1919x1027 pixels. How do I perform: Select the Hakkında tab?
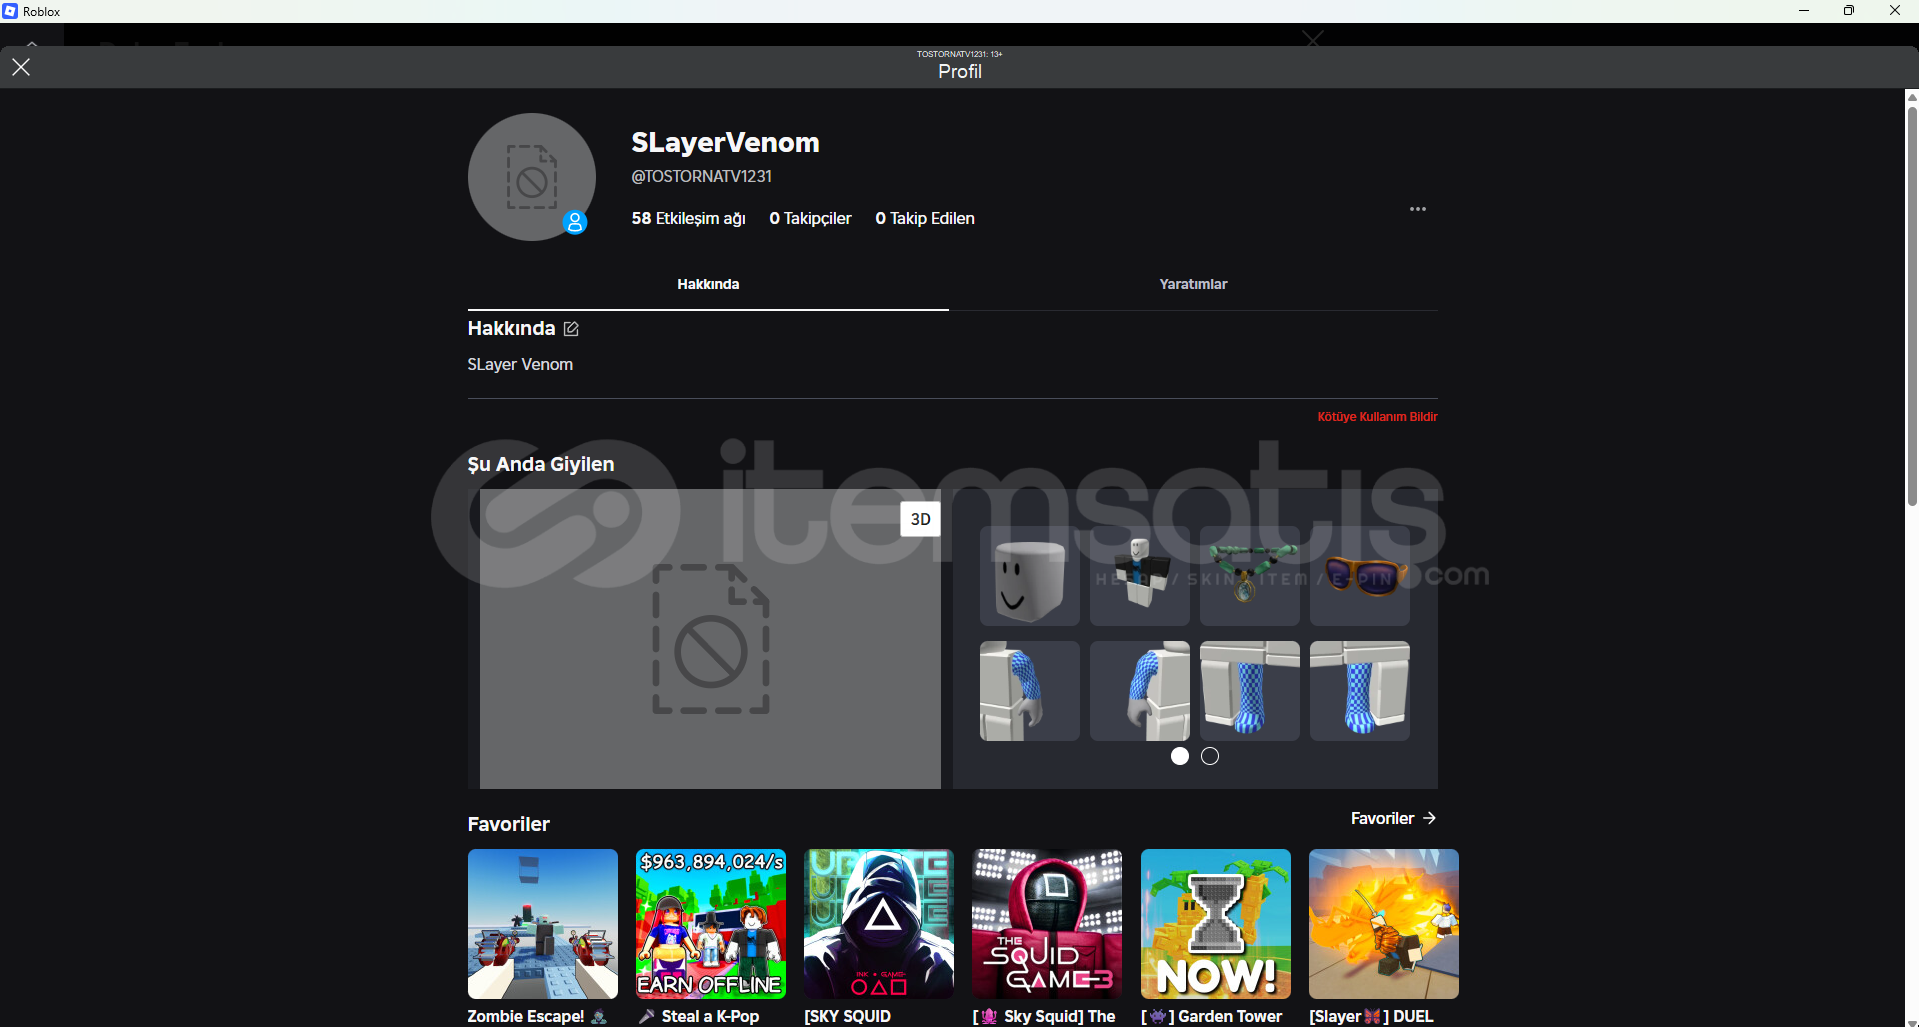tap(708, 284)
